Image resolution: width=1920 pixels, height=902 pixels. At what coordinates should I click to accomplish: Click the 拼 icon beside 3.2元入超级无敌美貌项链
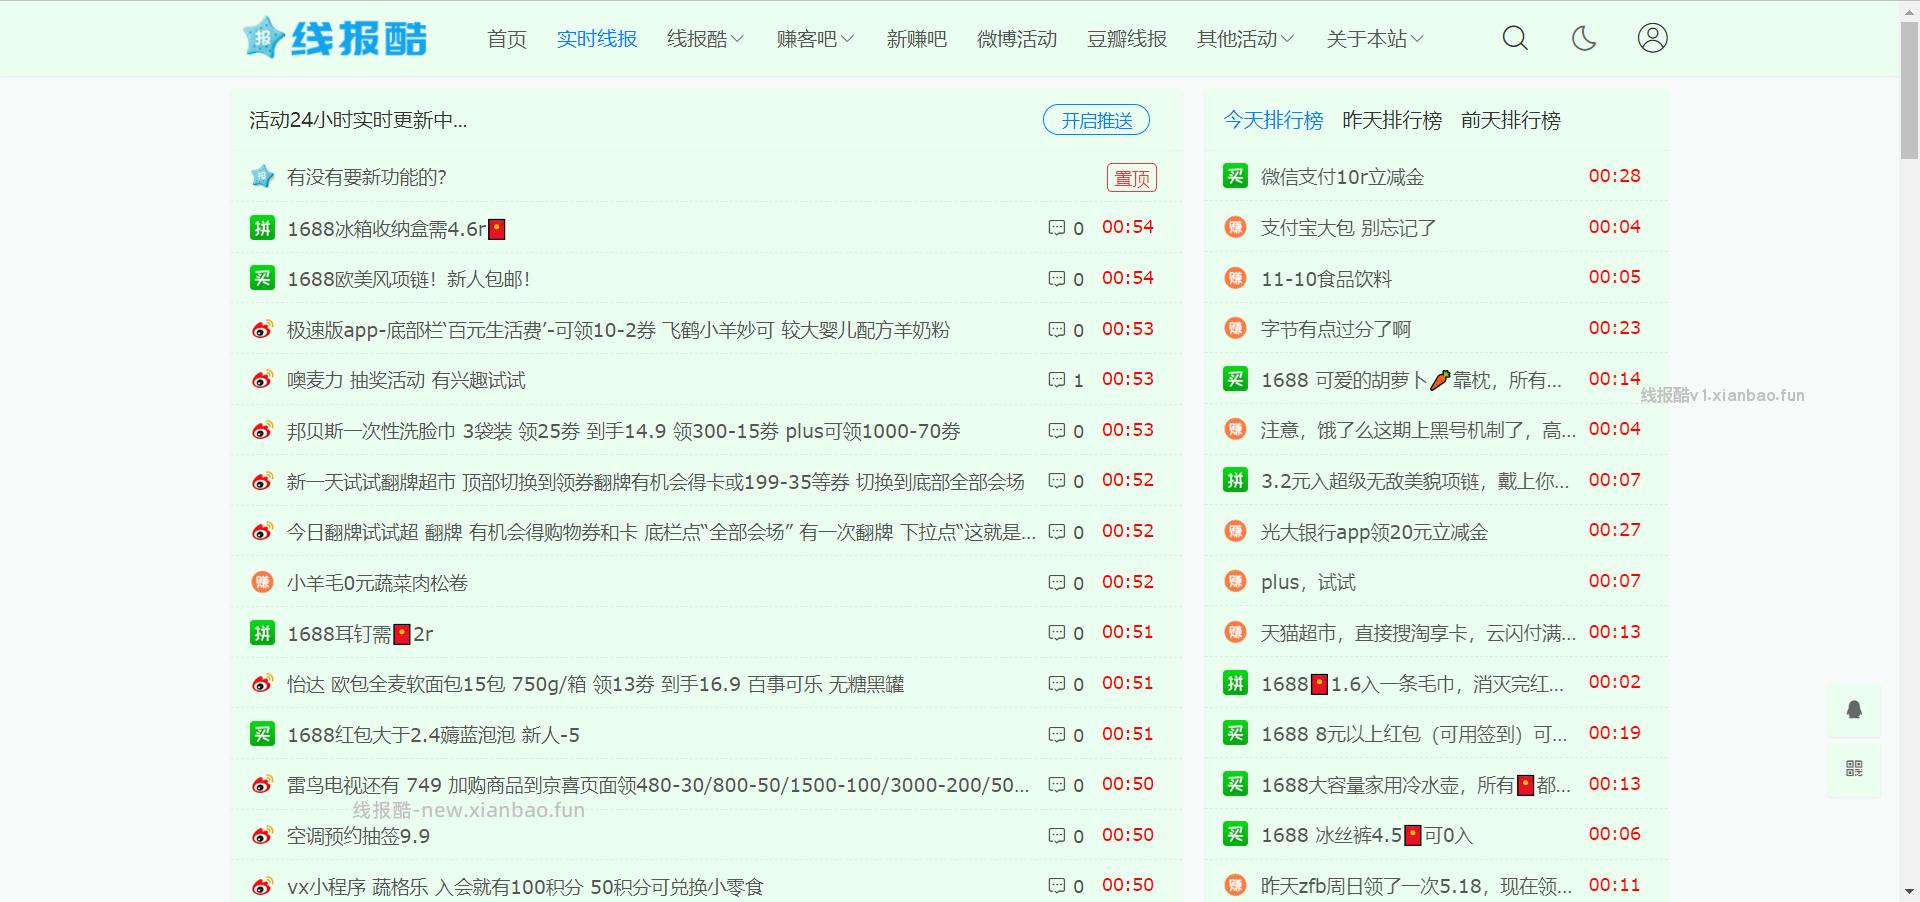1234,480
